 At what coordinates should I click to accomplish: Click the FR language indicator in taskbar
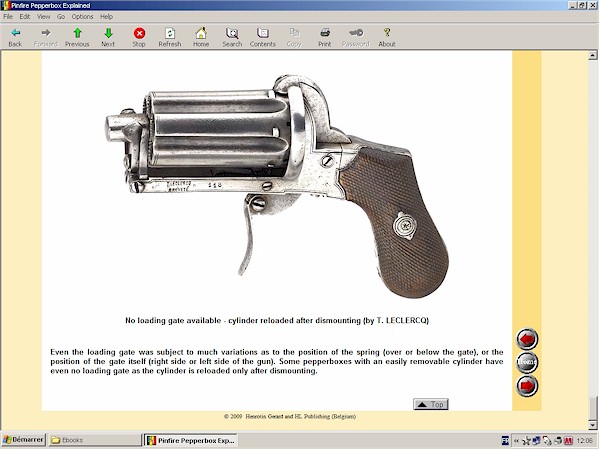[505, 440]
